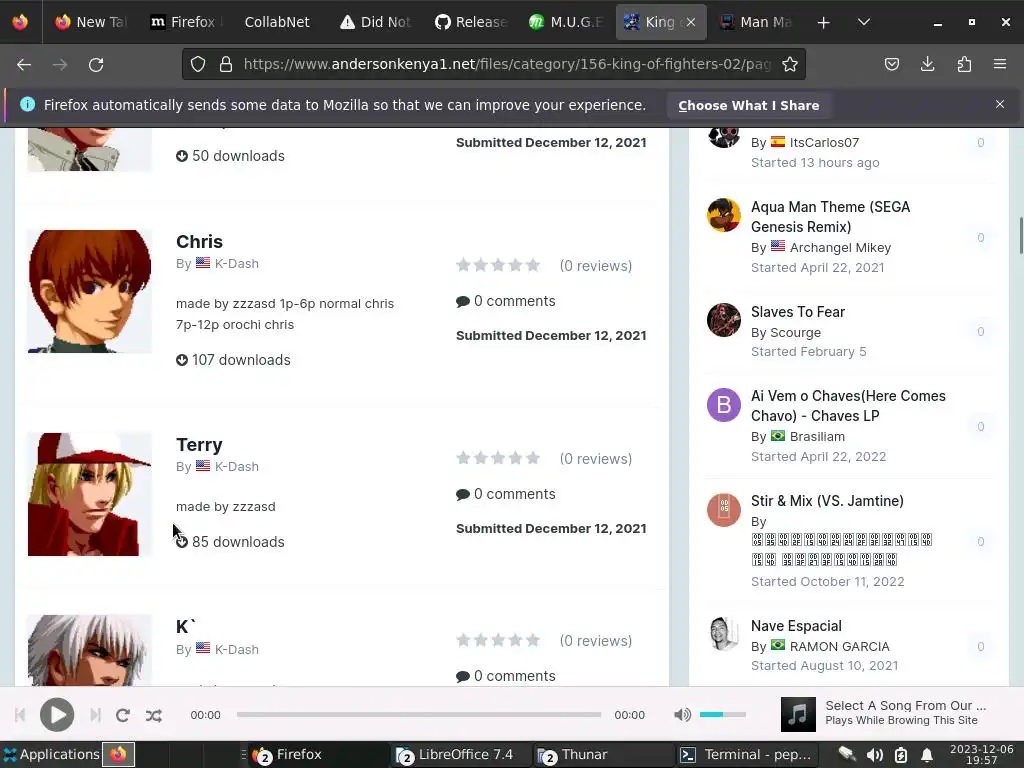The image size is (1024, 768).
Task: Open Terminal from taskbar
Action: pyautogui.click(x=746, y=754)
